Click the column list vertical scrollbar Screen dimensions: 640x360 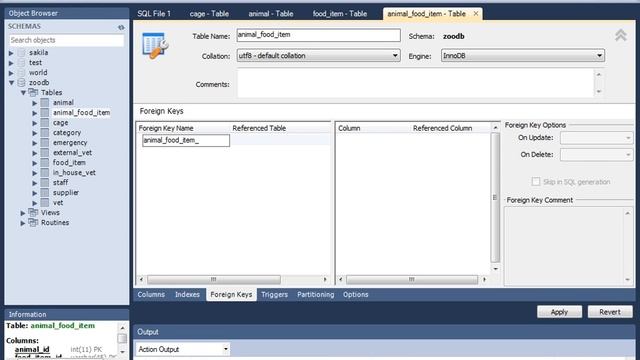pyautogui.click(x=495, y=198)
